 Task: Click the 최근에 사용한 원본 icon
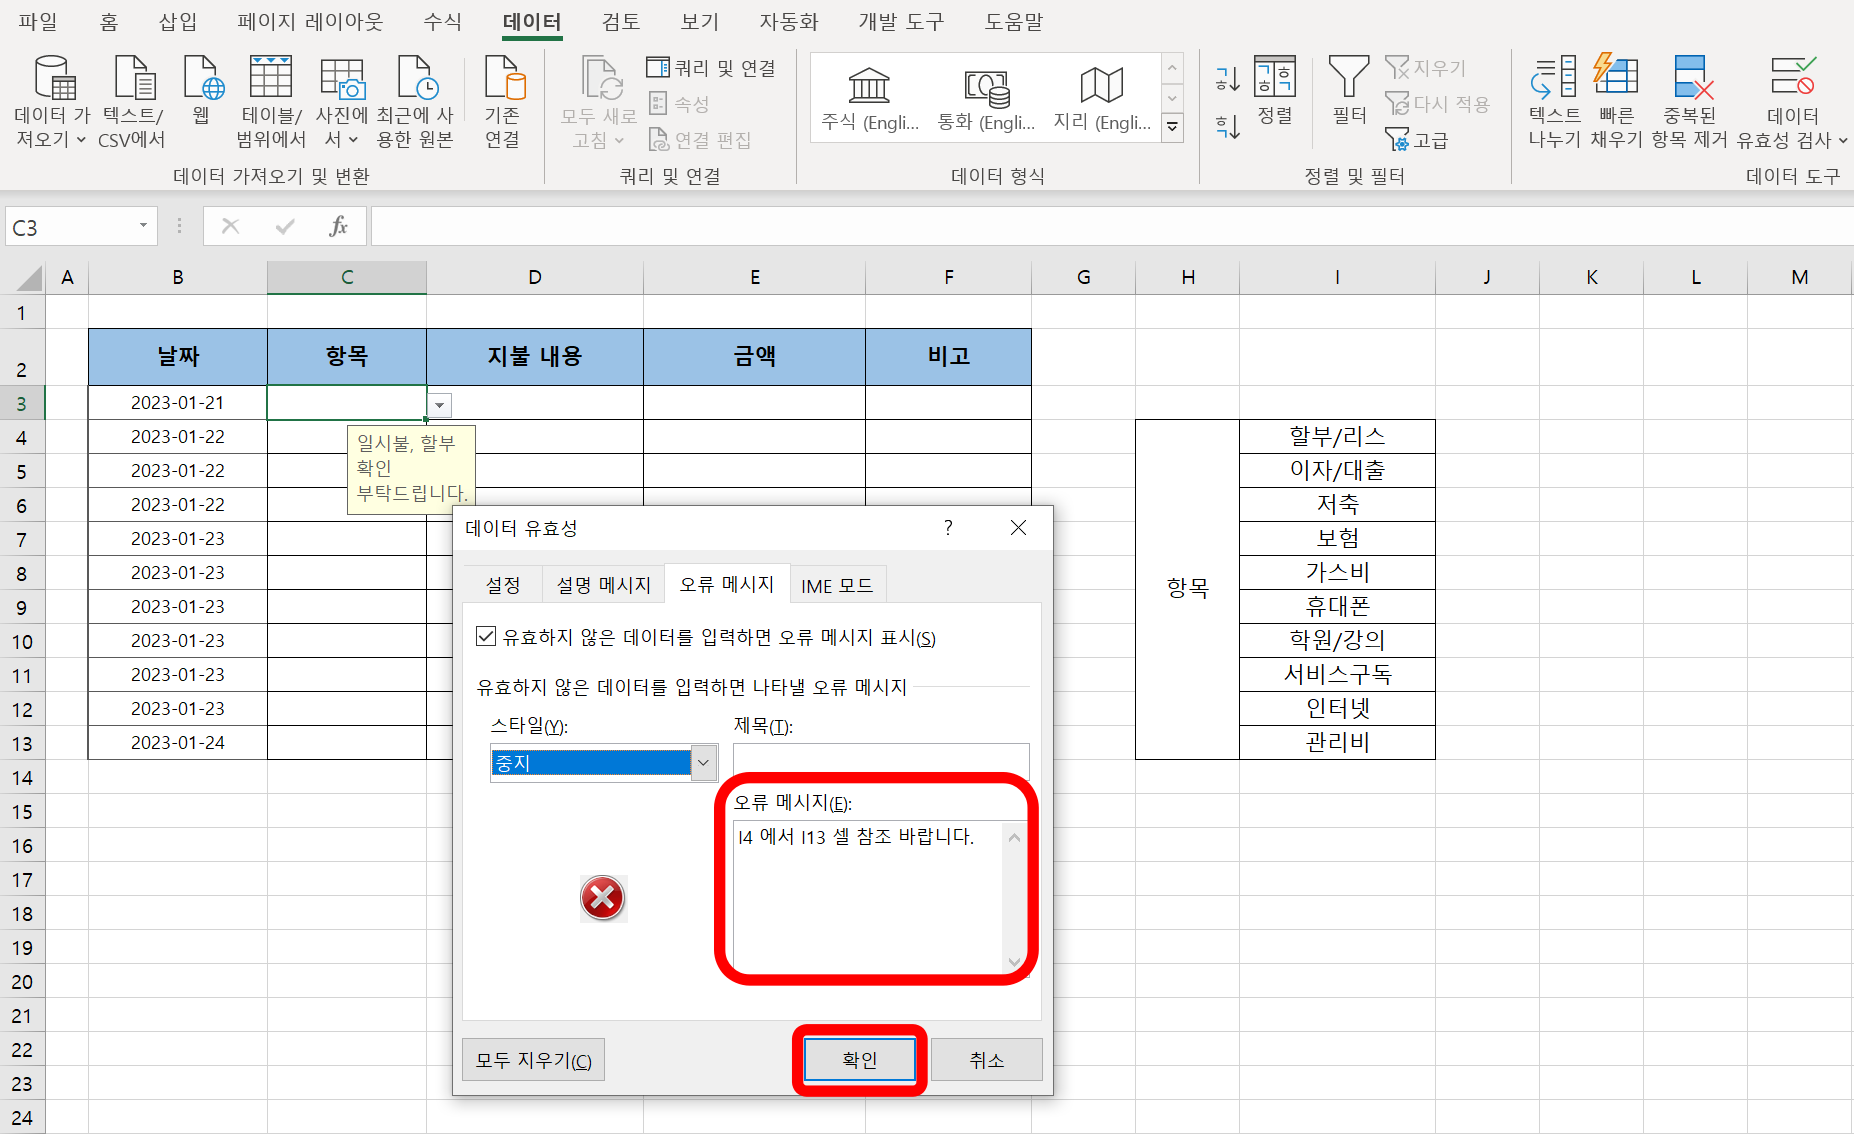[416, 79]
